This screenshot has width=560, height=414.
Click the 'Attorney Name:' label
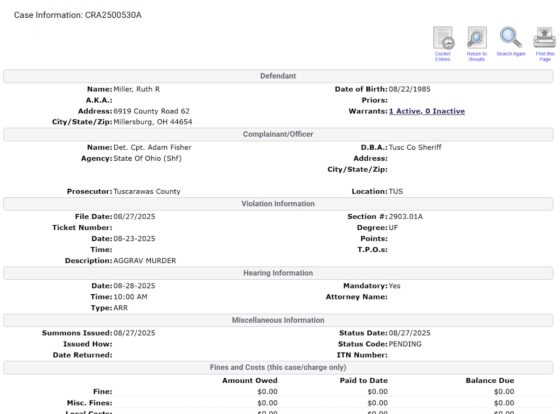click(356, 297)
